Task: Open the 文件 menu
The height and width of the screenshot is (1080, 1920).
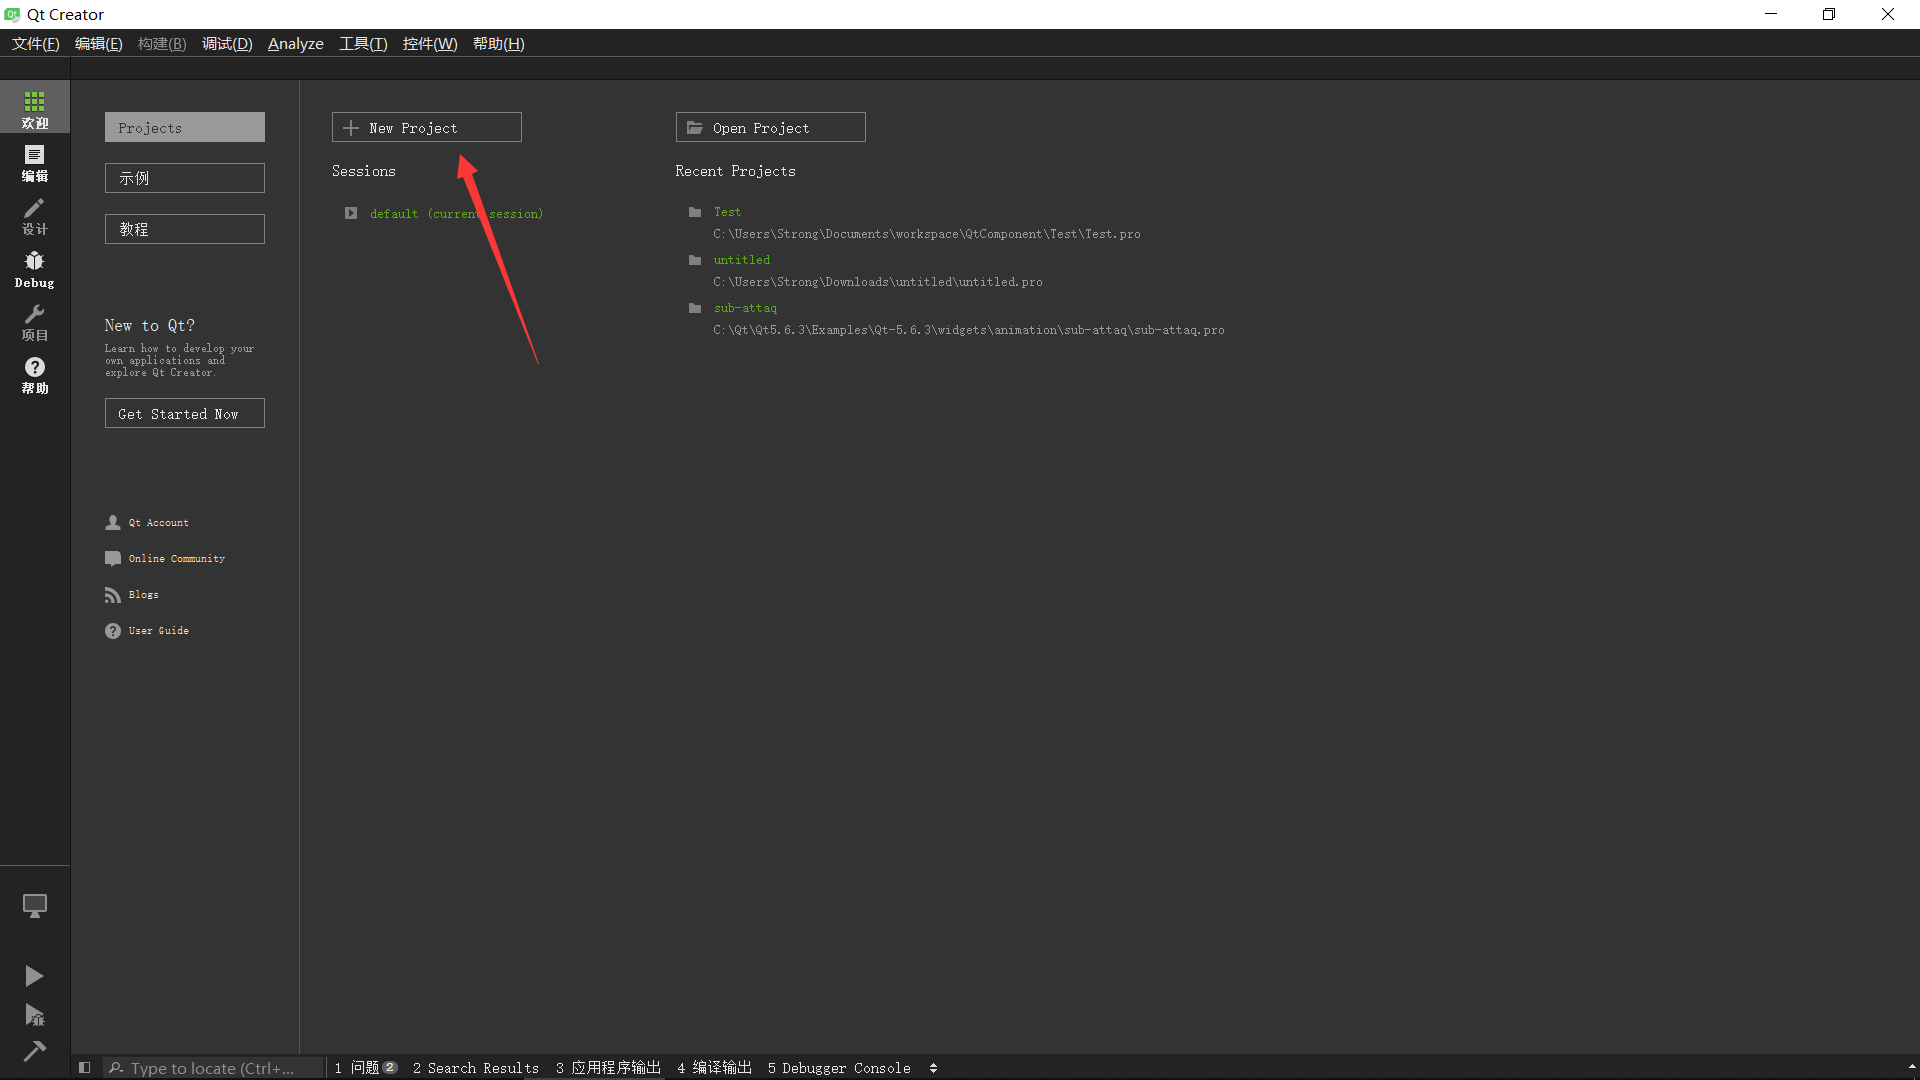Action: click(36, 44)
